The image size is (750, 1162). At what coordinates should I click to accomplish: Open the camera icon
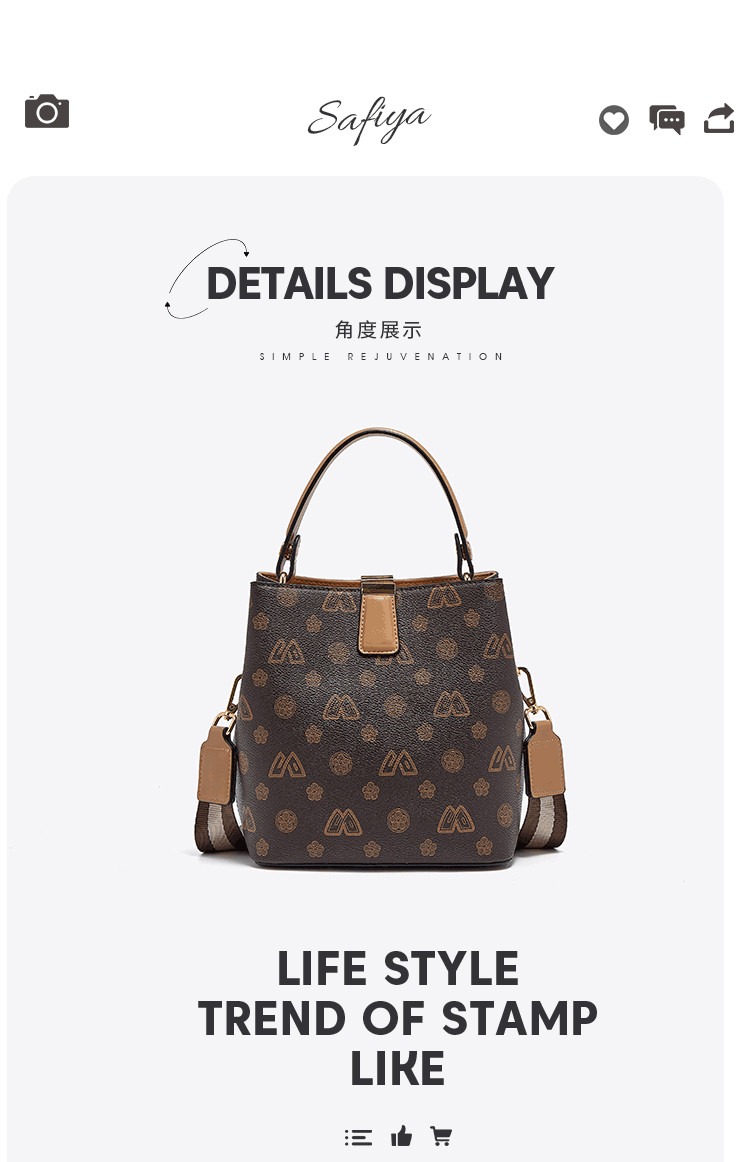tap(47, 111)
